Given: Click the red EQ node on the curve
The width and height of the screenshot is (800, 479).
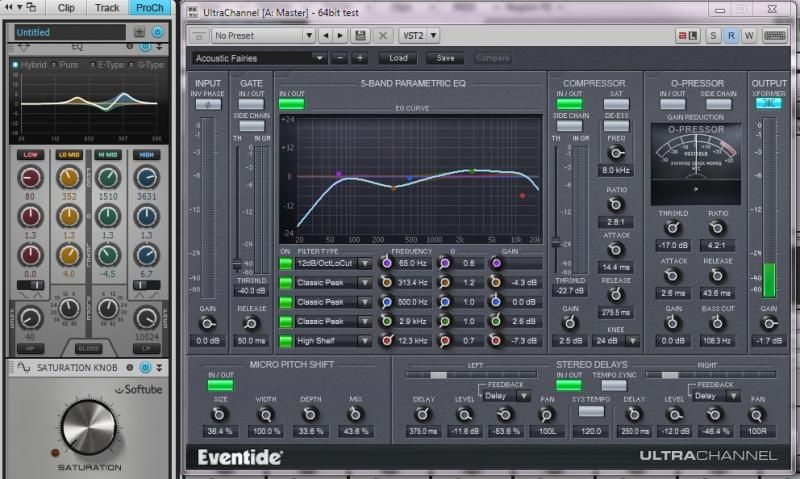Looking at the screenshot, I should 522,195.
